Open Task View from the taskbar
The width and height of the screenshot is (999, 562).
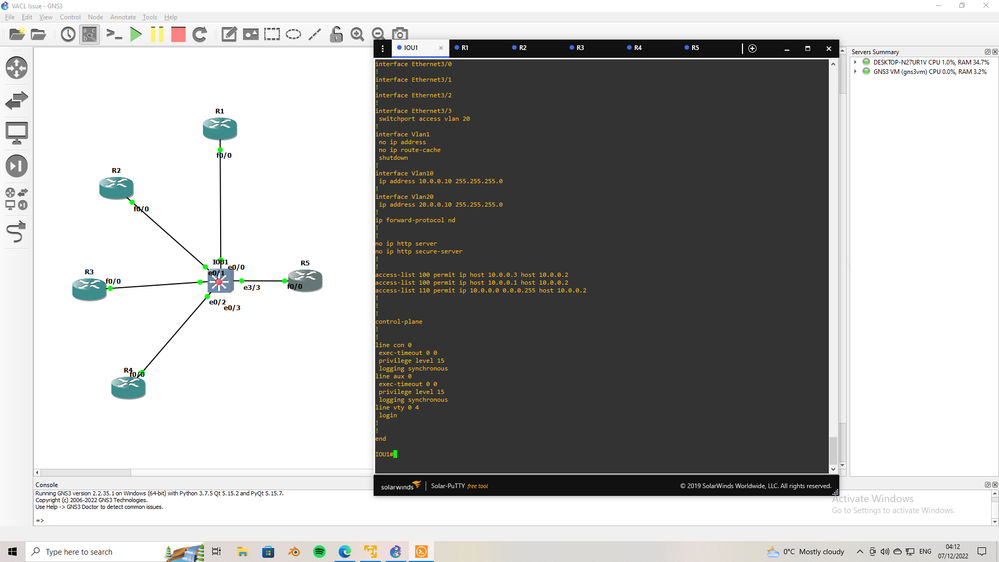tap(217, 552)
